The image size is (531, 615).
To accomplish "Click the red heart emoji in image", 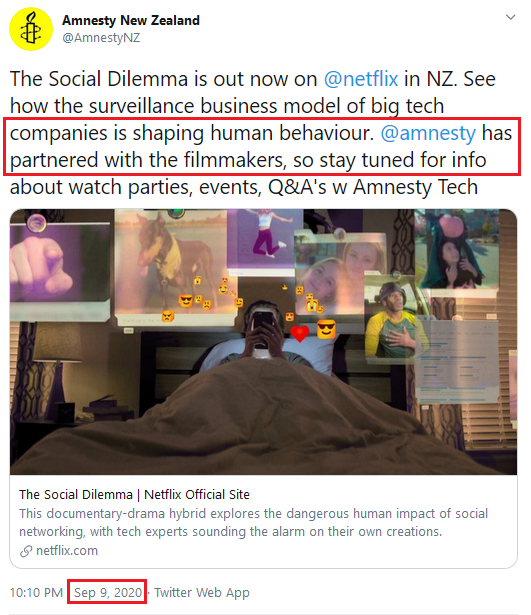I will (300, 333).
